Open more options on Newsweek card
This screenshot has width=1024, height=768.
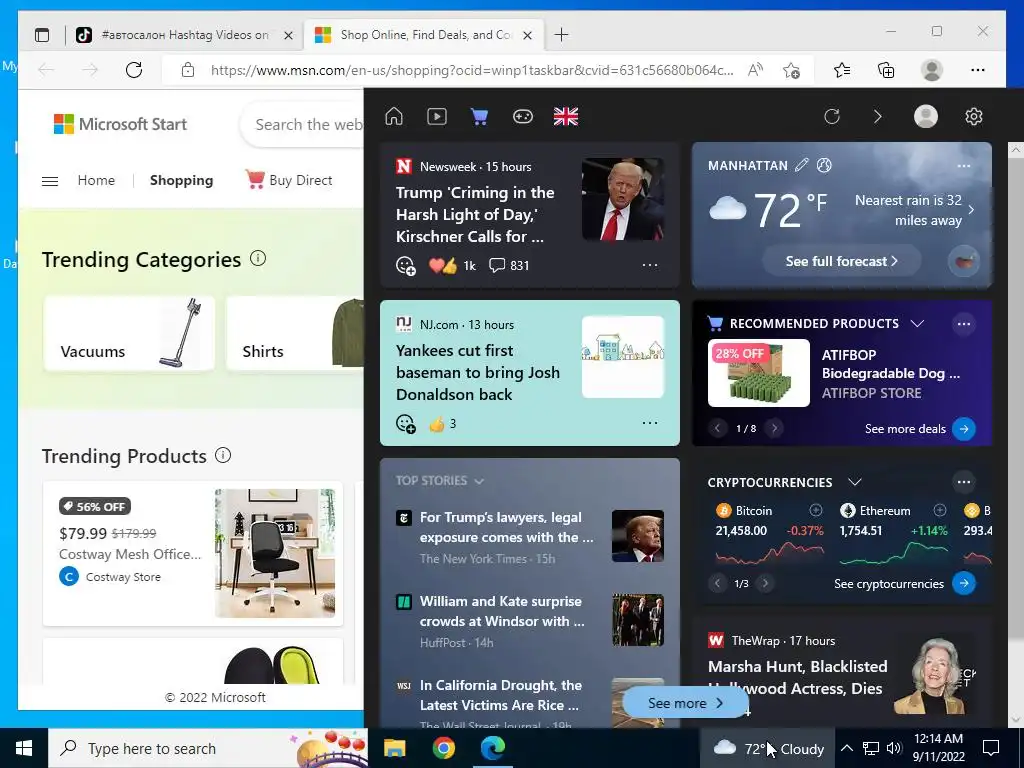tap(650, 265)
